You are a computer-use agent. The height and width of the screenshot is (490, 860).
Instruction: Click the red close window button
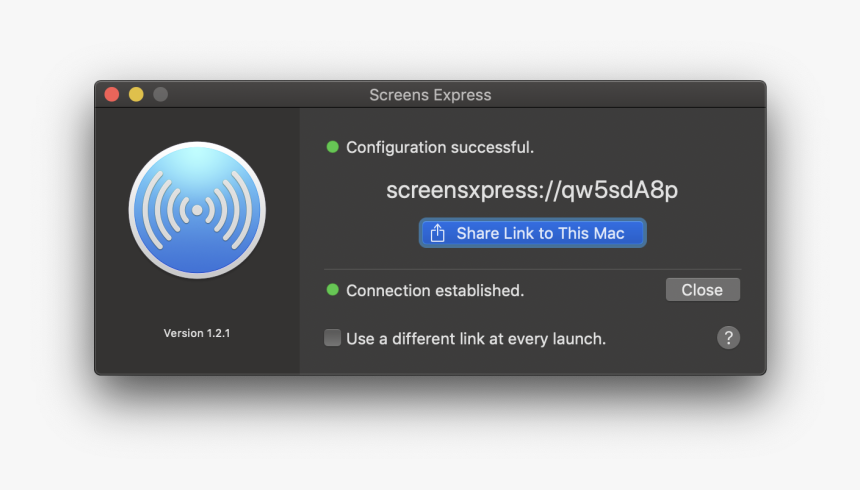pyautogui.click(x=112, y=94)
